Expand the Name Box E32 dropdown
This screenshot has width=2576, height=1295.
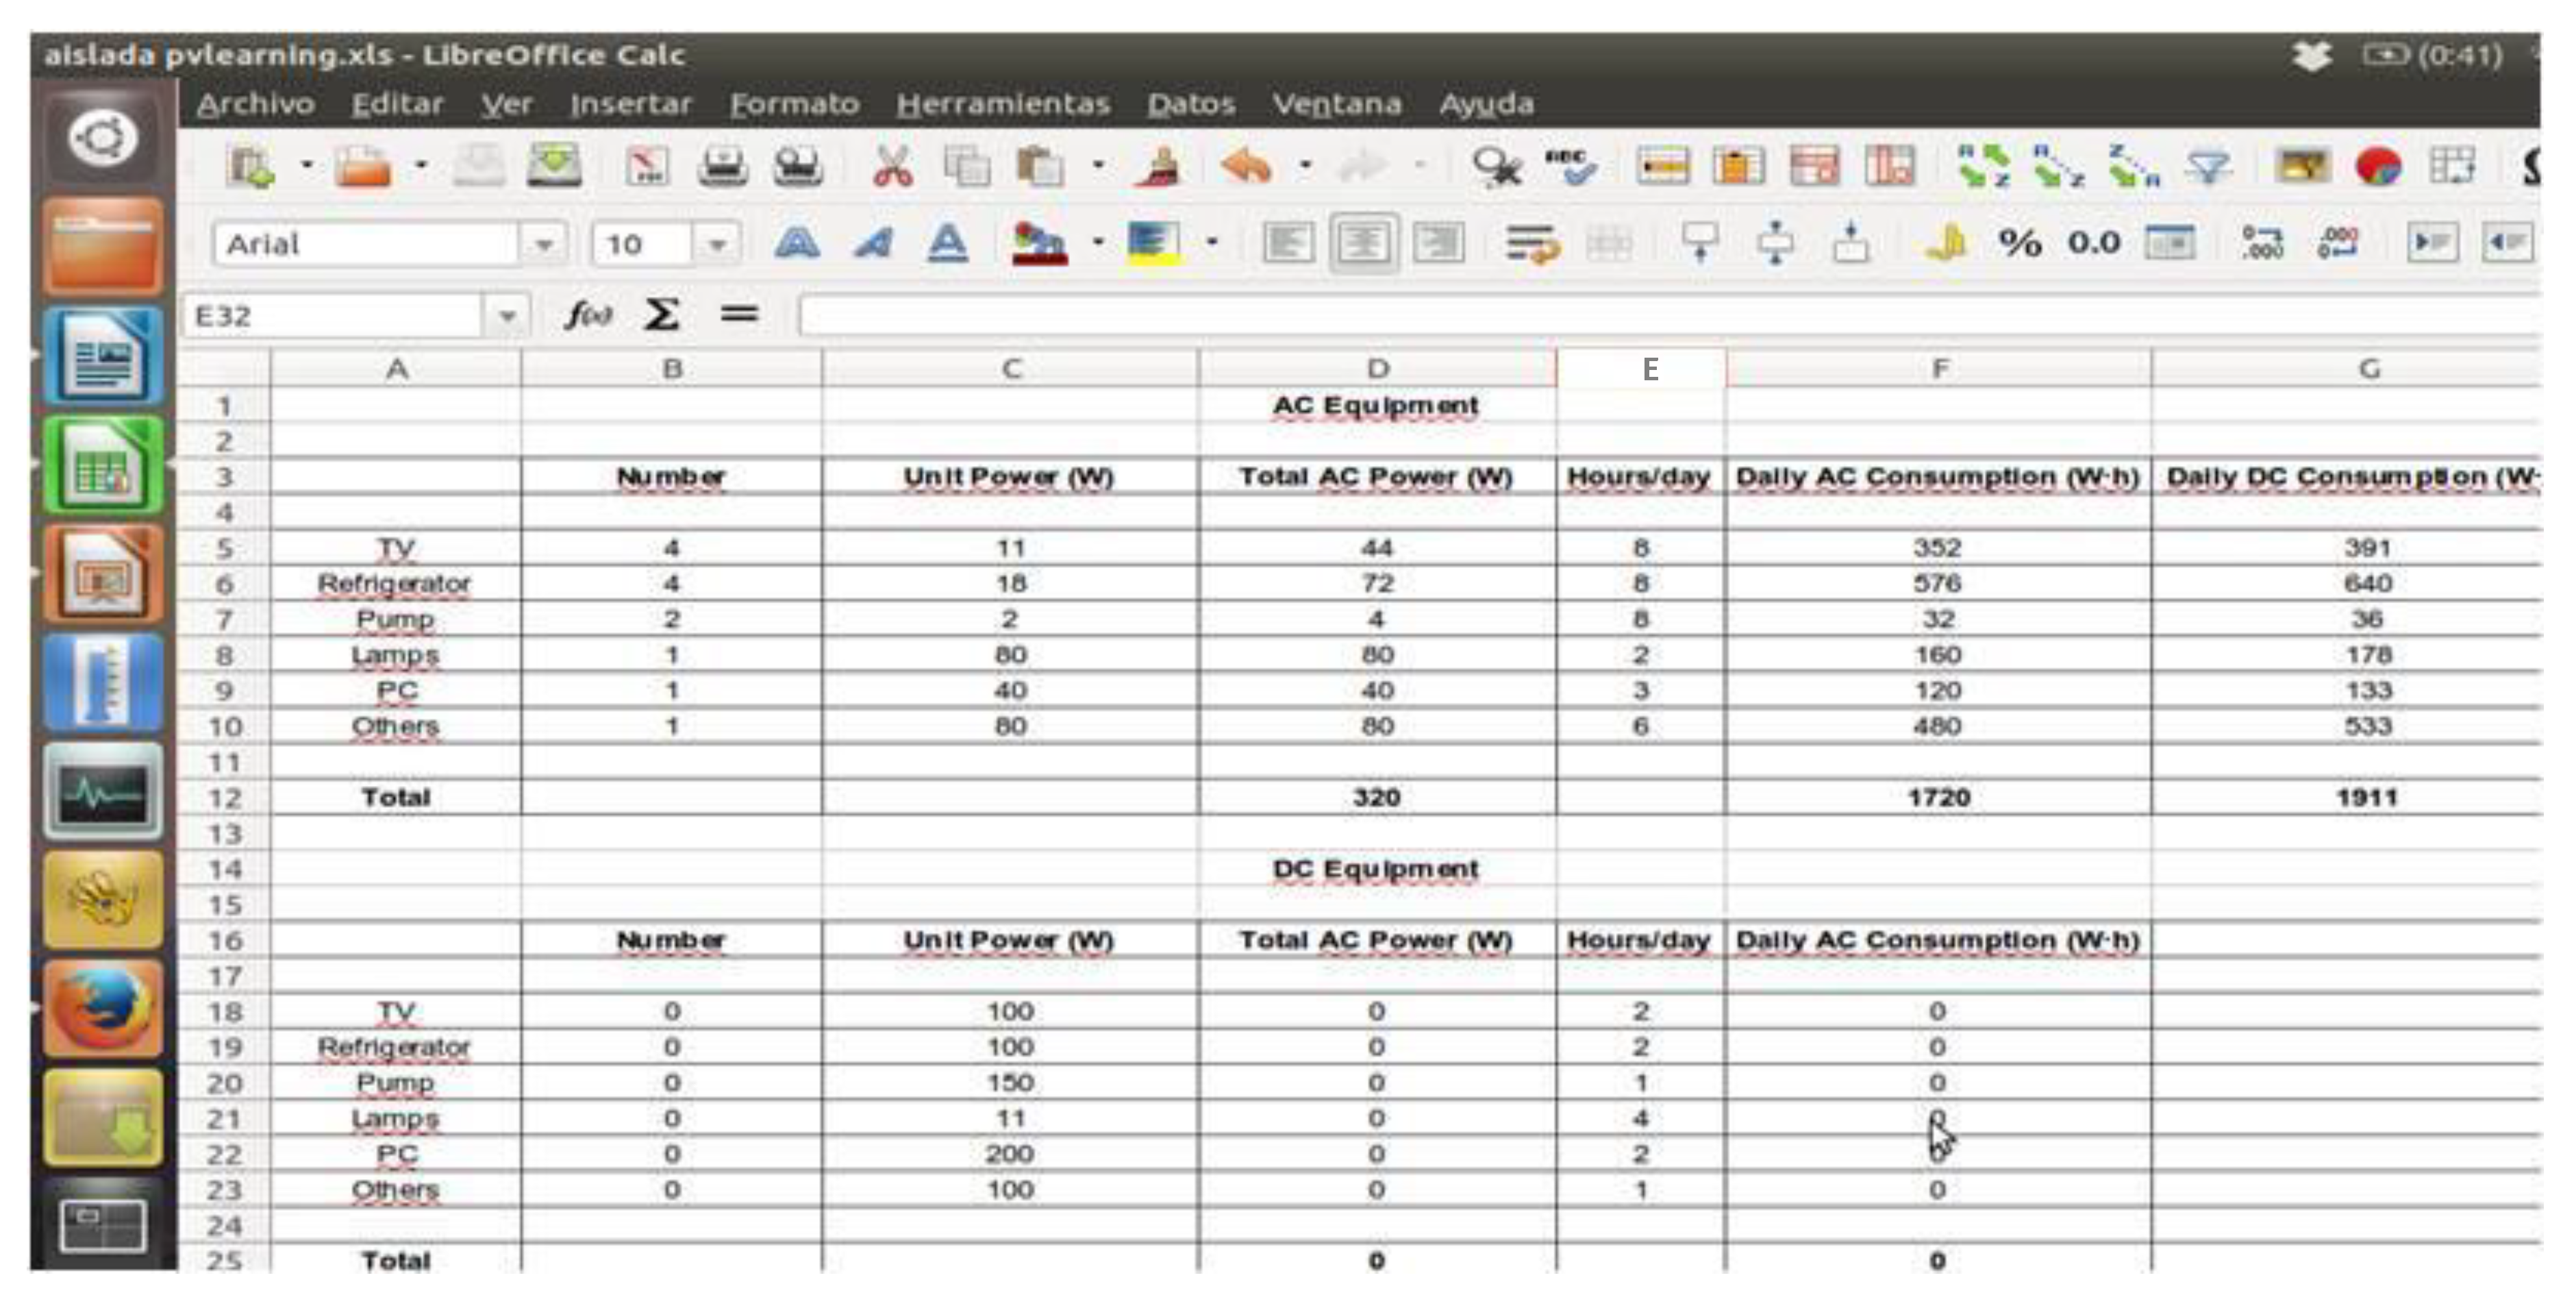(507, 316)
